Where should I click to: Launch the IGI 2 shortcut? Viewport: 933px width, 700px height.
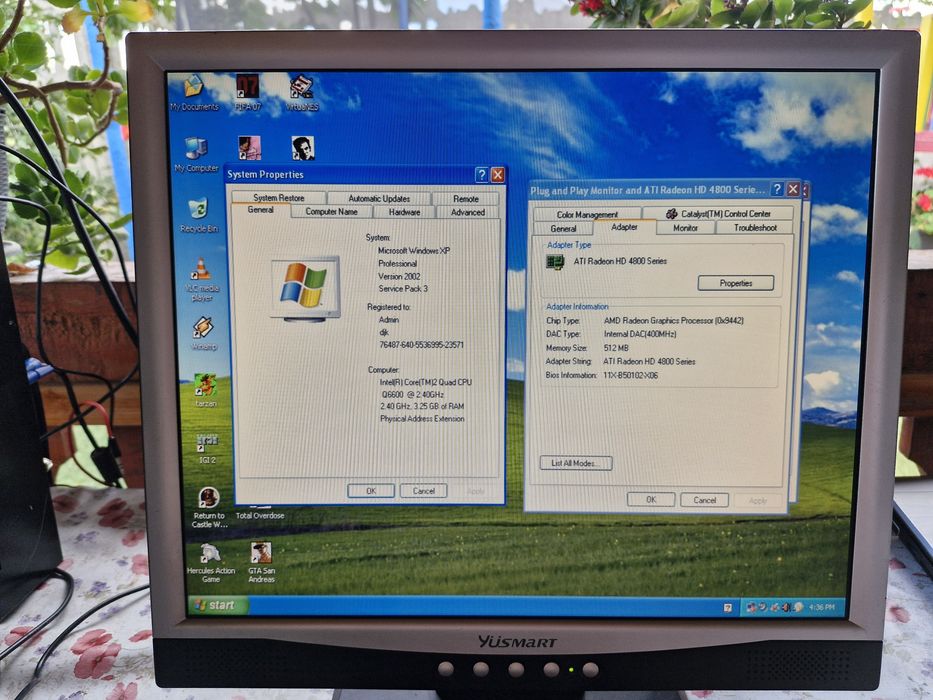pyautogui.click(x=206, y=448)
